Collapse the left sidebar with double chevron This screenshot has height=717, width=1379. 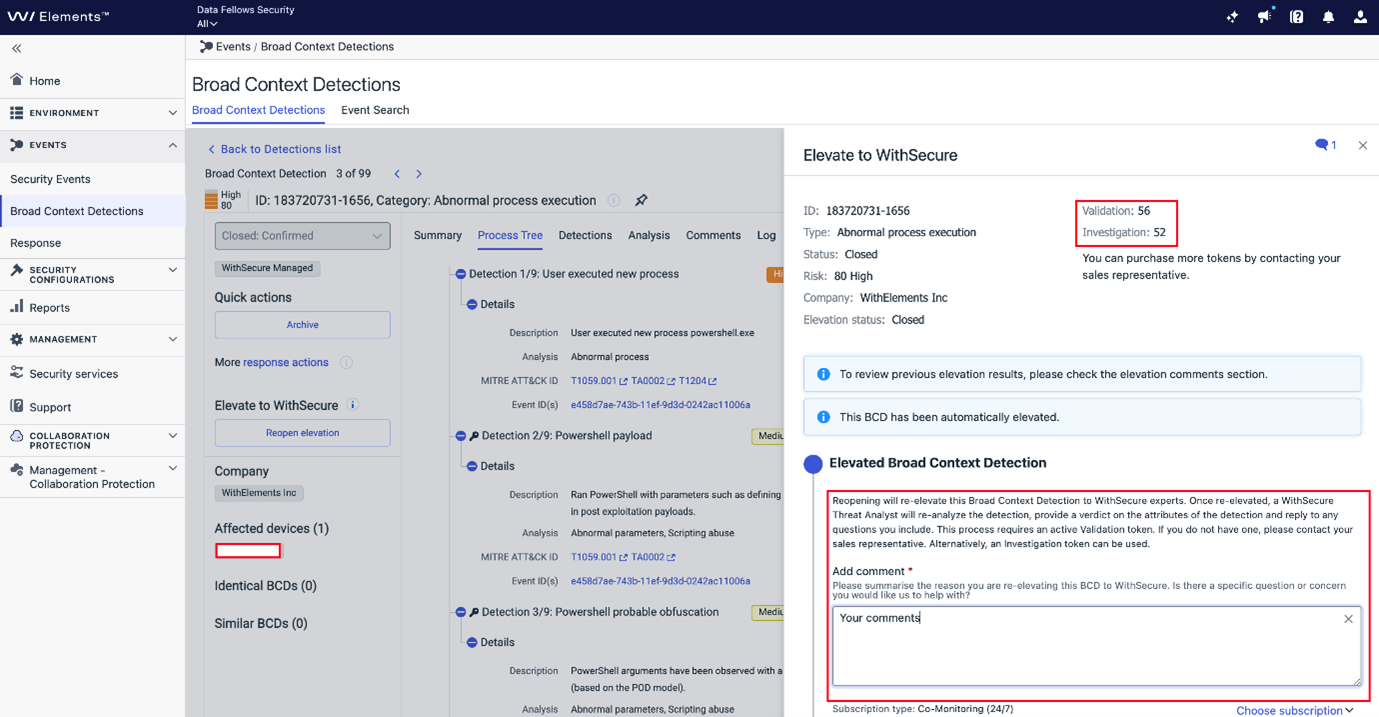(x=16, y=48)
